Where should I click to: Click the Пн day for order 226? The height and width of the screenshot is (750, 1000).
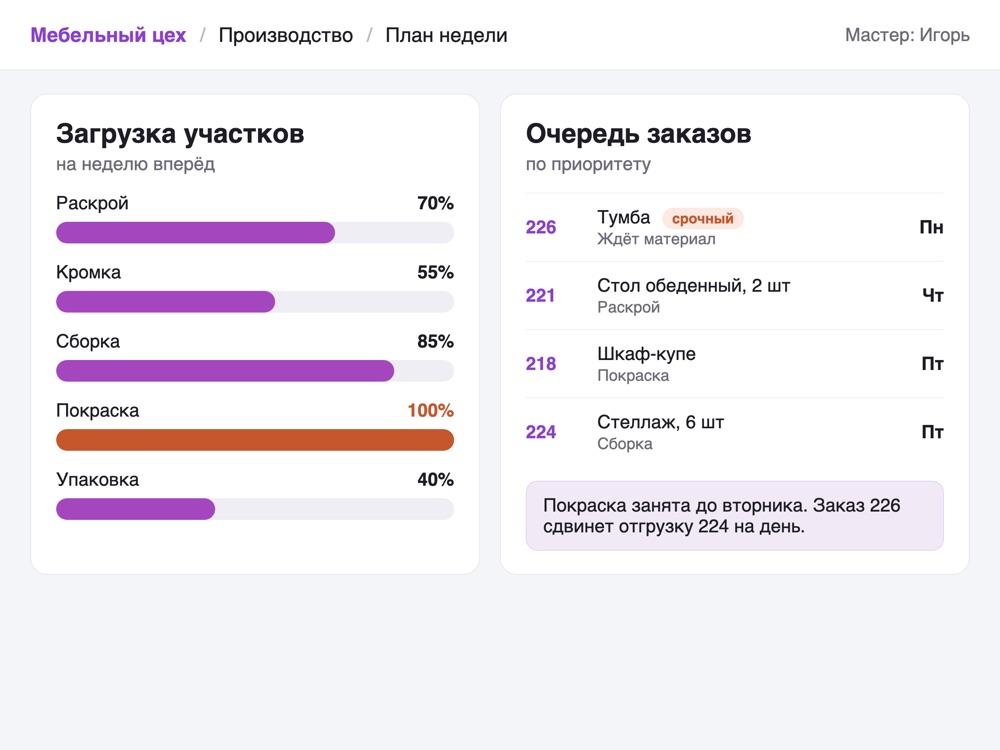click(932, 228)
